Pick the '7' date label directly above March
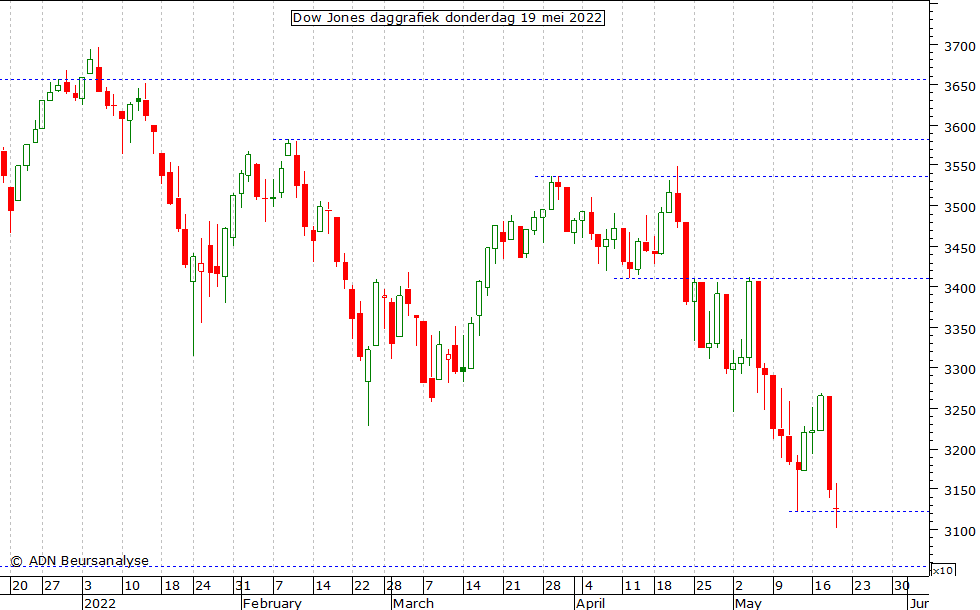Viewport: 980px width, 610px height. 429,586
